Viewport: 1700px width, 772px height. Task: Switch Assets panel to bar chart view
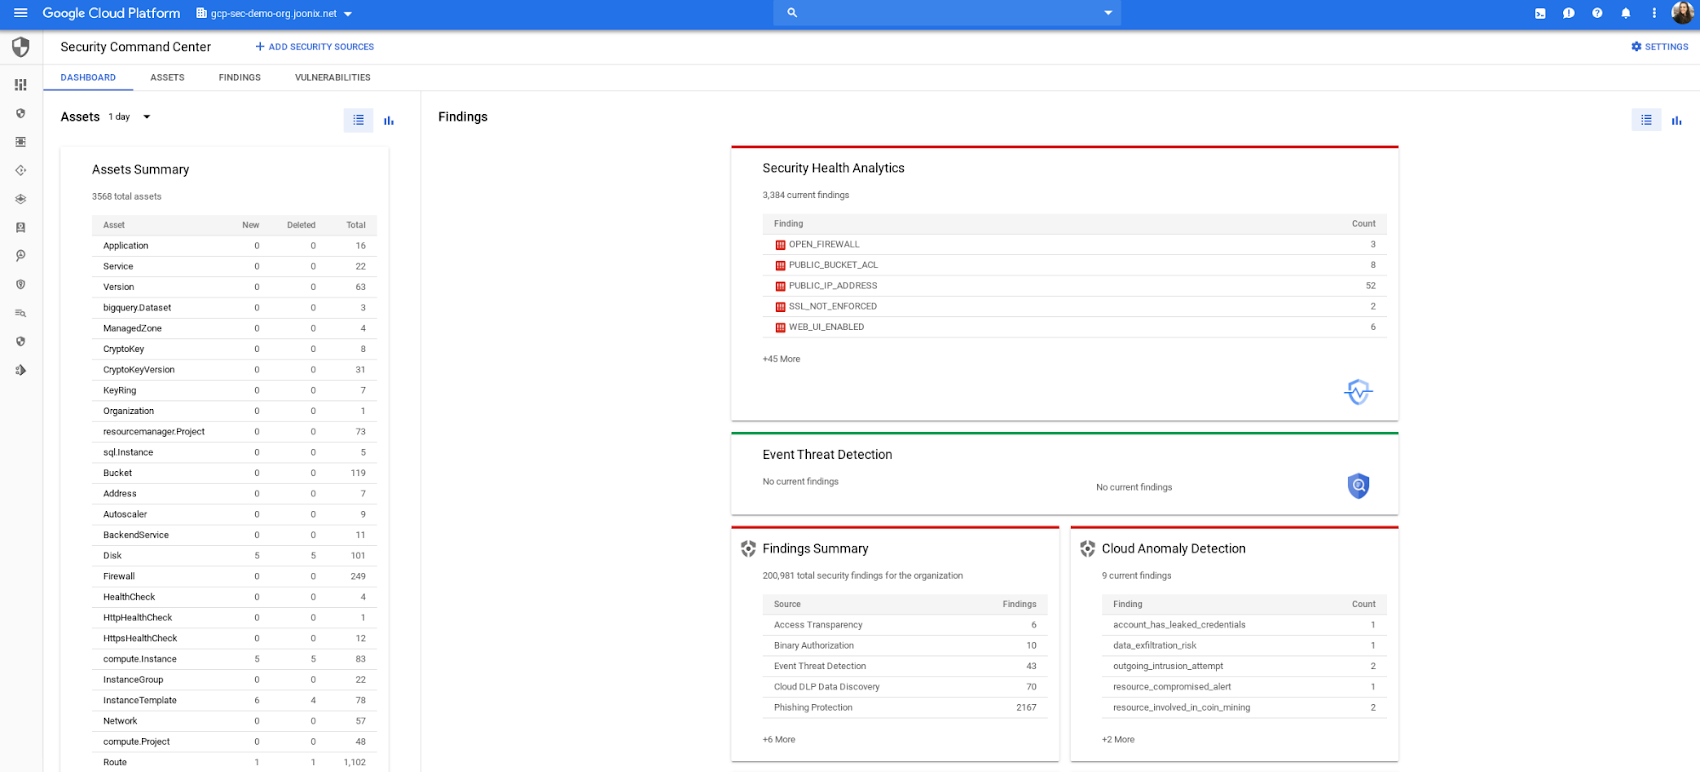click(x=389, y=120)
